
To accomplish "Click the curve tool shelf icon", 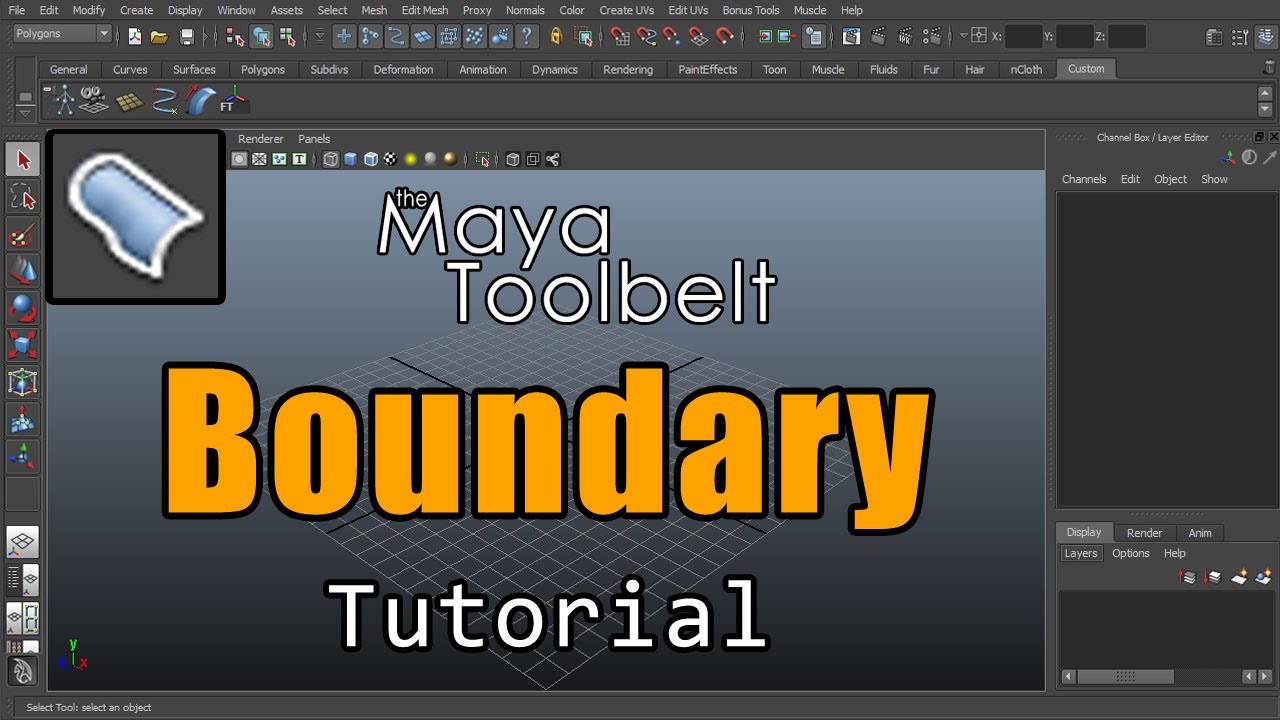I will (164, 100).
